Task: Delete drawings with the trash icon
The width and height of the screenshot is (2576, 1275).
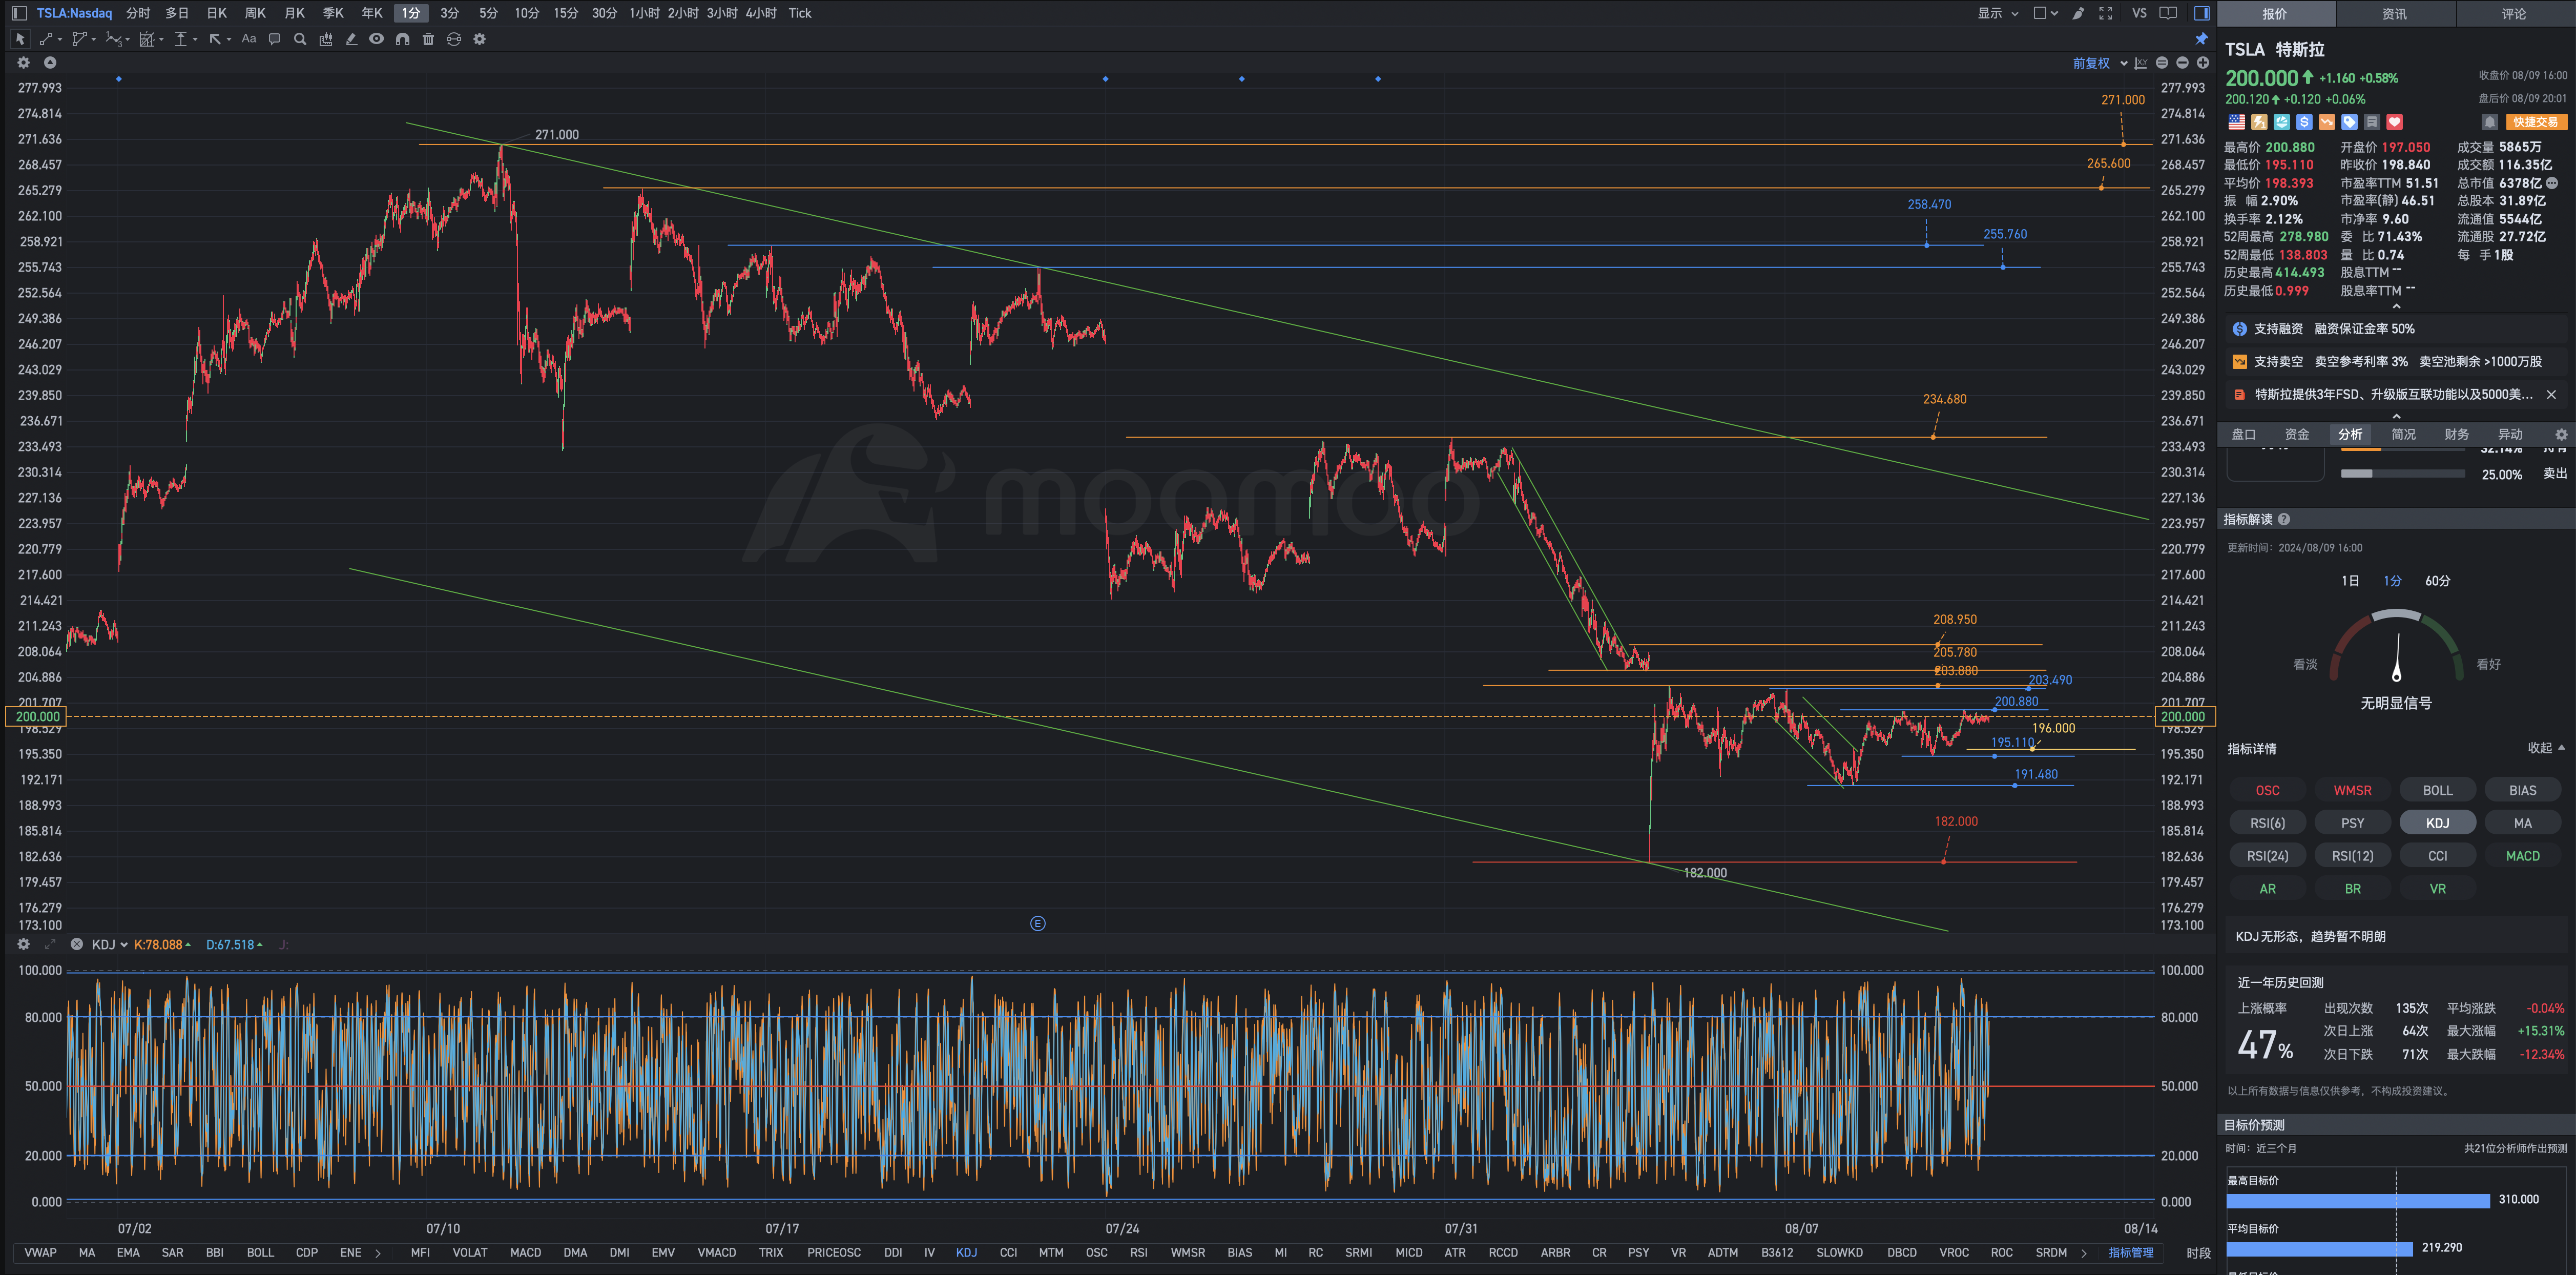Action: click(428, 39)
